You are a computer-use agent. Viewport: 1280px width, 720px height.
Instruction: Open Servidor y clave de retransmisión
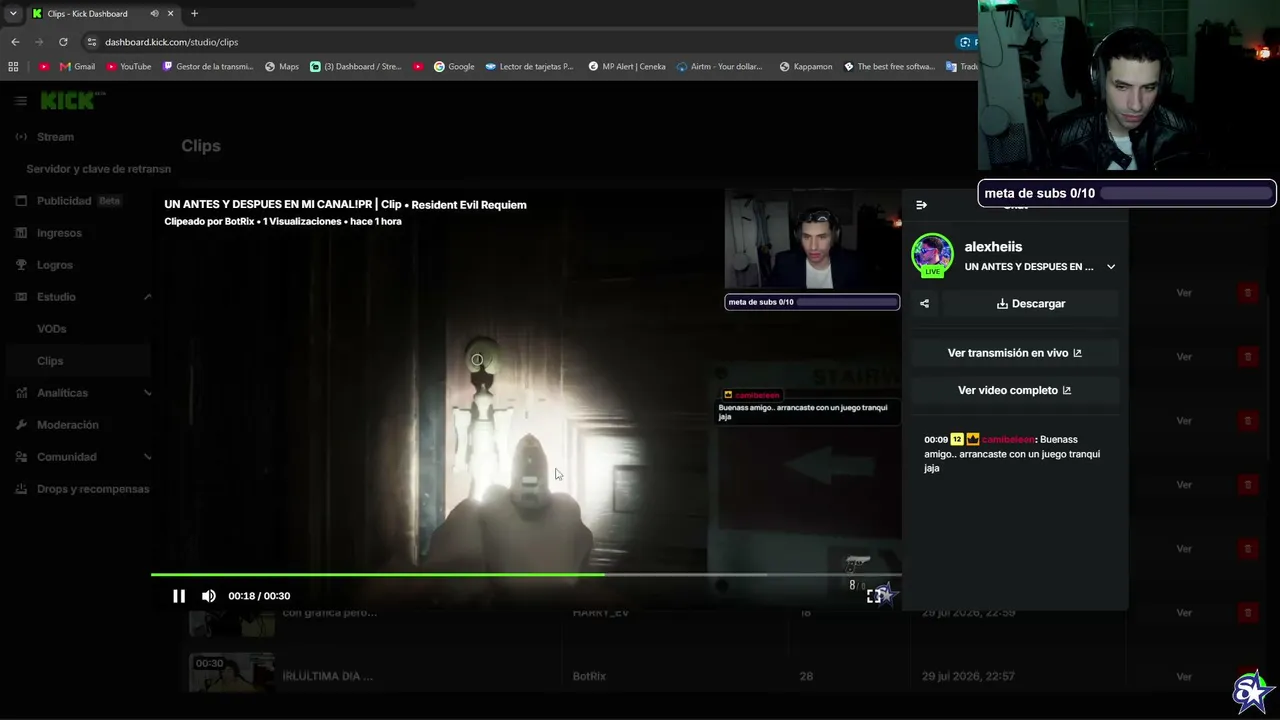click(x=98, y=169)
